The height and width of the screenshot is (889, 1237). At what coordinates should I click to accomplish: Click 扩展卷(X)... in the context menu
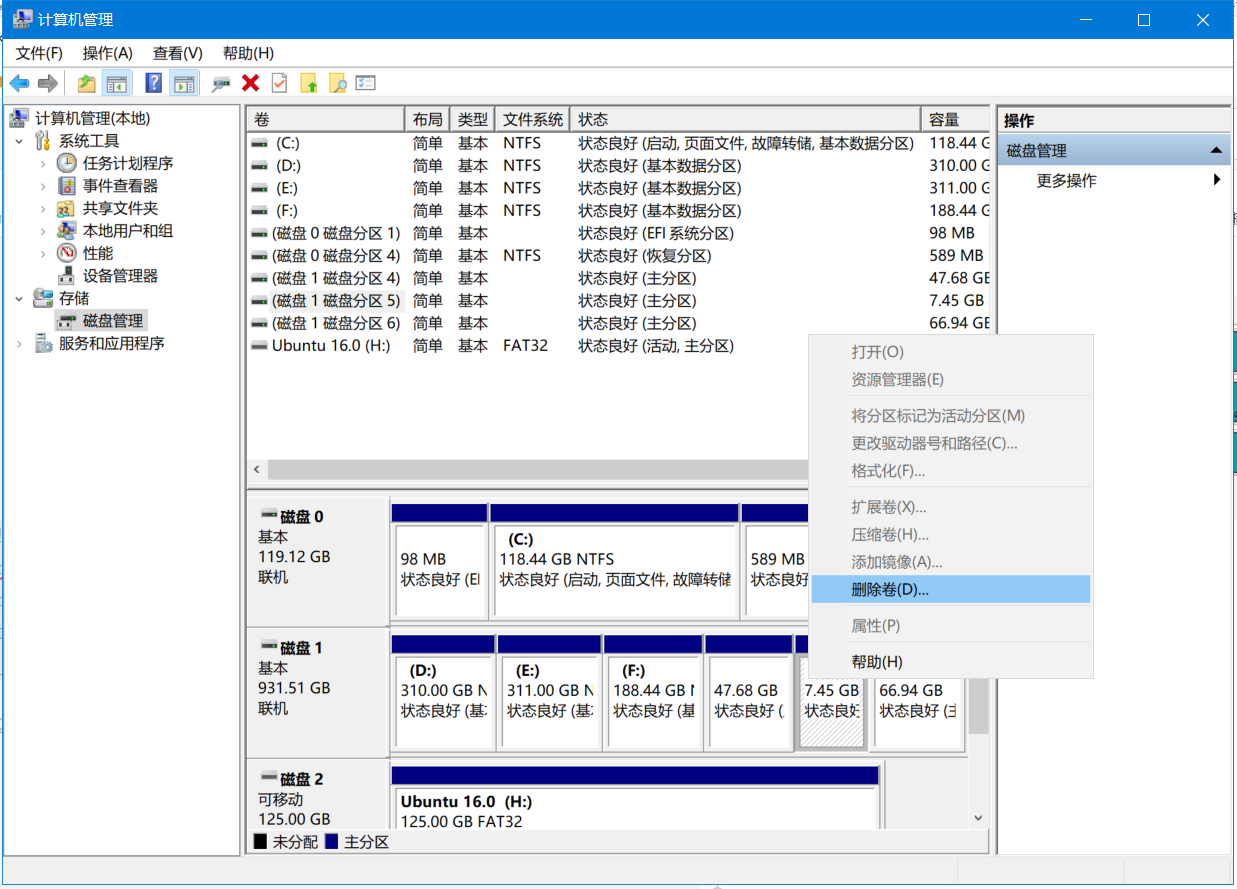coord(950,507)
